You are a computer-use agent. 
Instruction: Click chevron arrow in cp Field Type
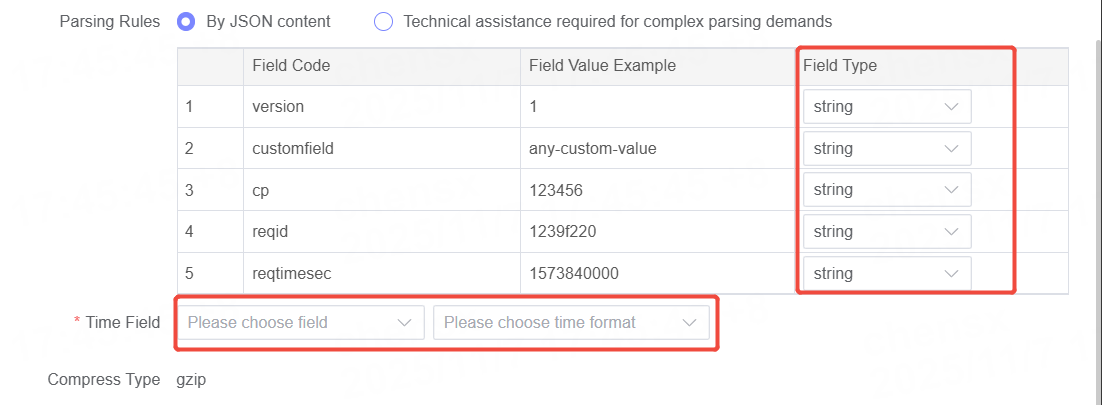951,190
